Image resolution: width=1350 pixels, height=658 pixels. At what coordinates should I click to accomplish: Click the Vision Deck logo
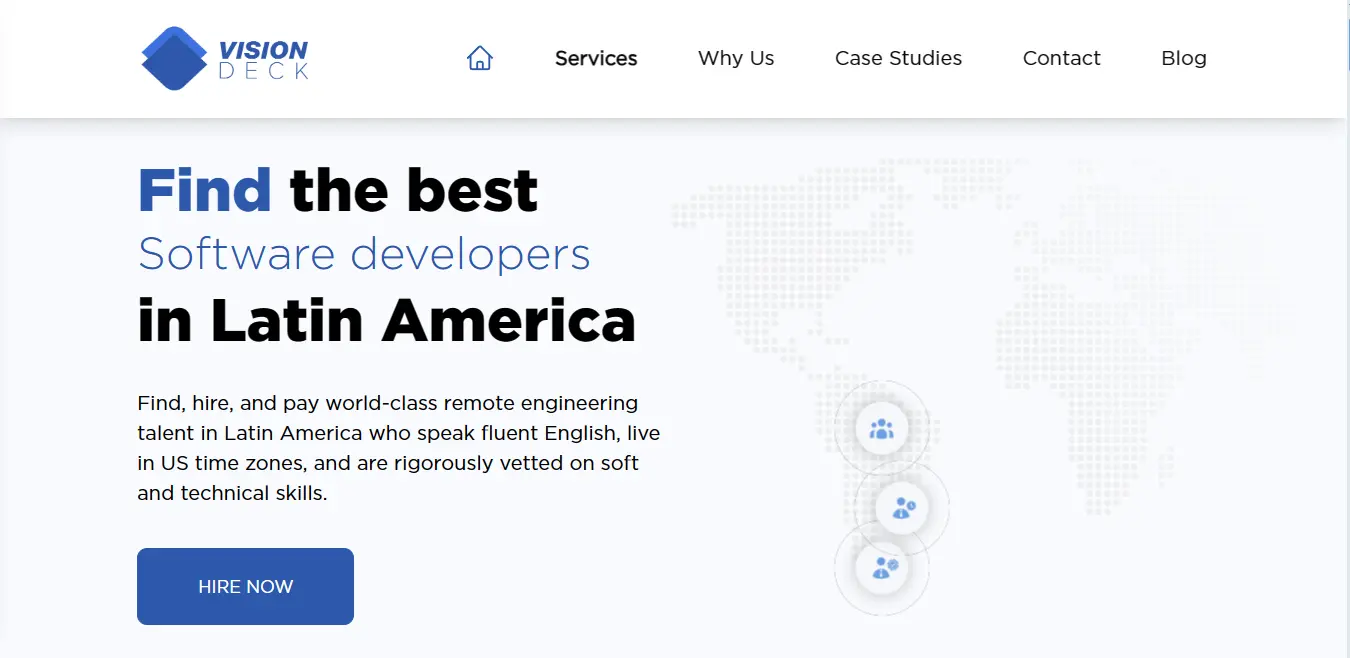tap(225, 58)
